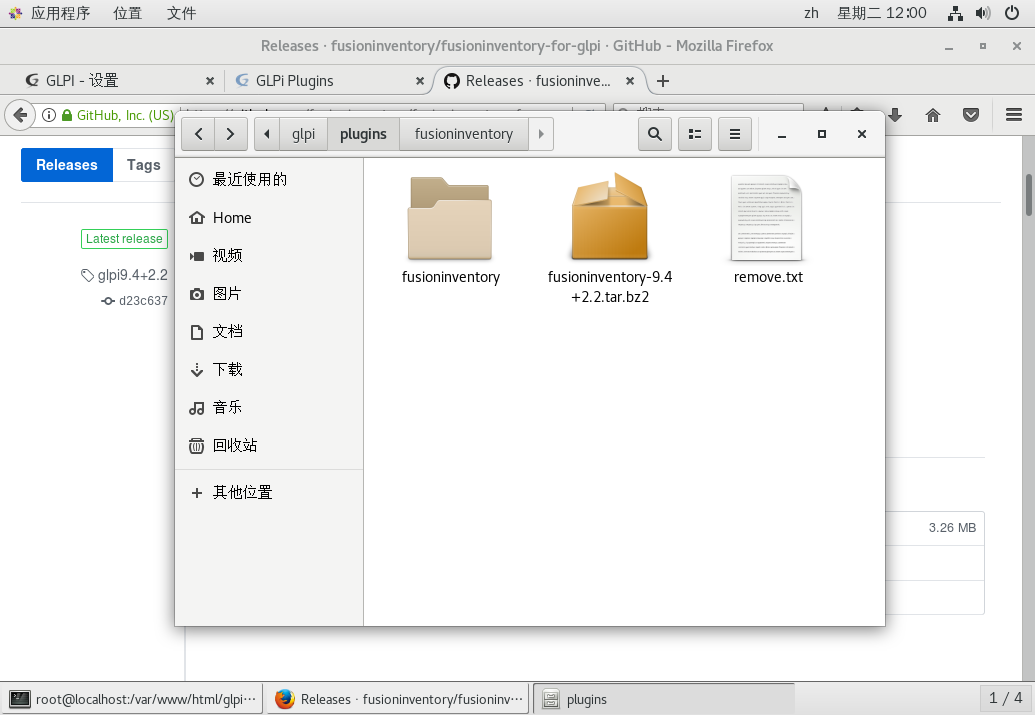This screenshot has height=715, width=1035.
Task: Show earlier path segments with left arrow
Action: click(x=267, y=134)
